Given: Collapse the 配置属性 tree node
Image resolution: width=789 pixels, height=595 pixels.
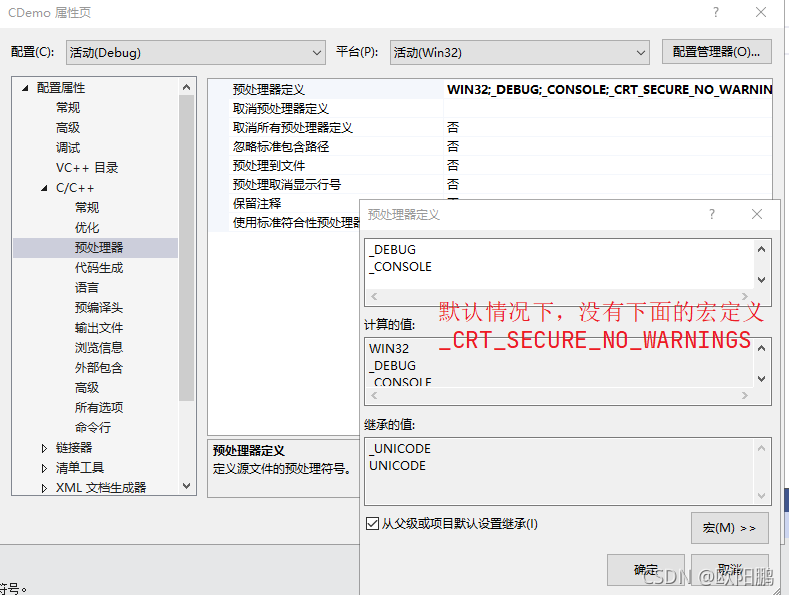Looking at the screenshot, I should coord(25,88).
